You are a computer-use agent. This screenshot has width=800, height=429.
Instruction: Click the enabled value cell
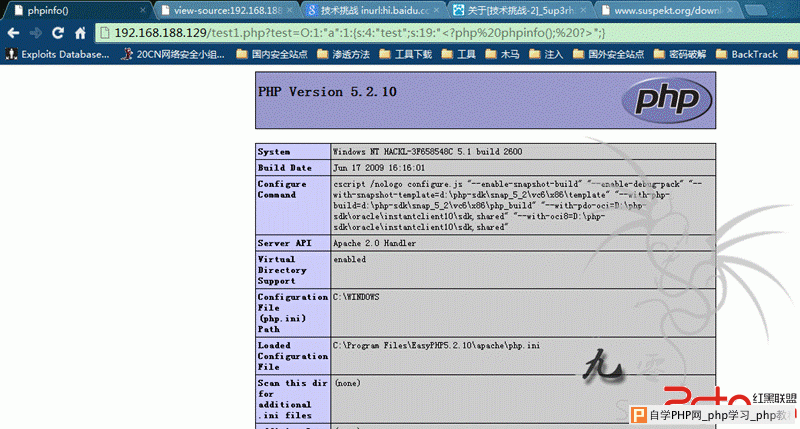point(523,270)
